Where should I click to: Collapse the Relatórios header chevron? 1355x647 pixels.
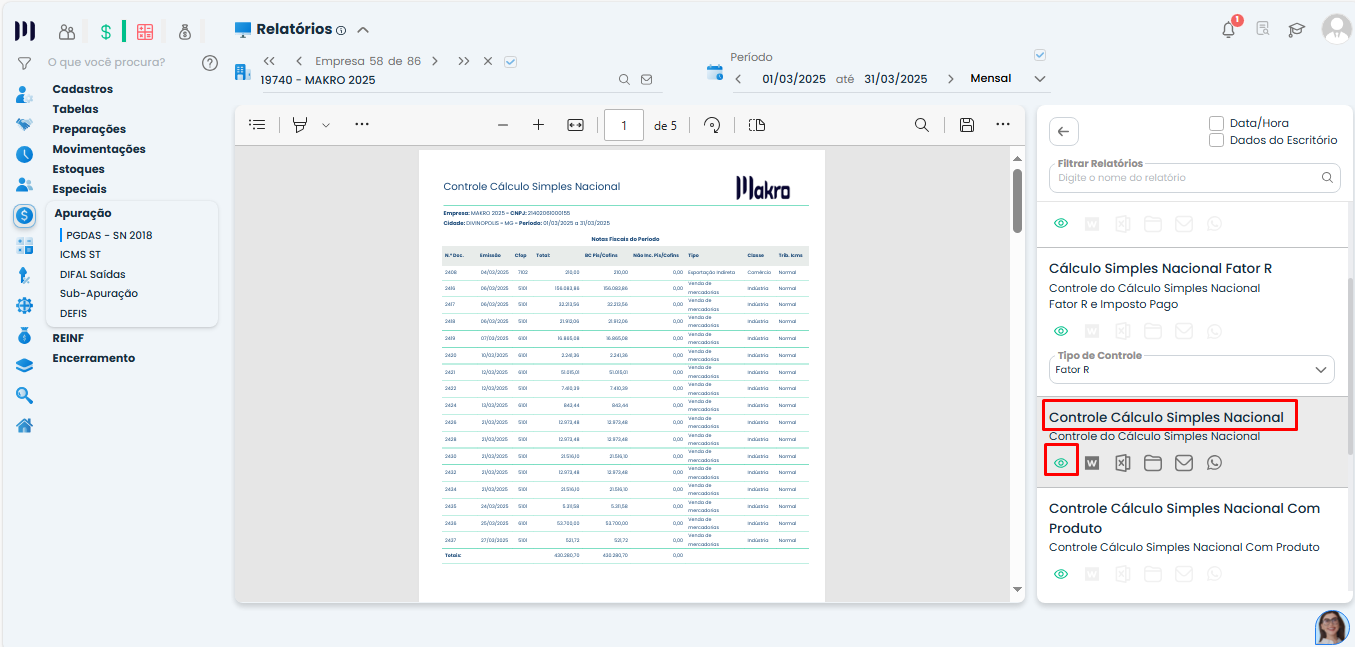coord(363,30)
